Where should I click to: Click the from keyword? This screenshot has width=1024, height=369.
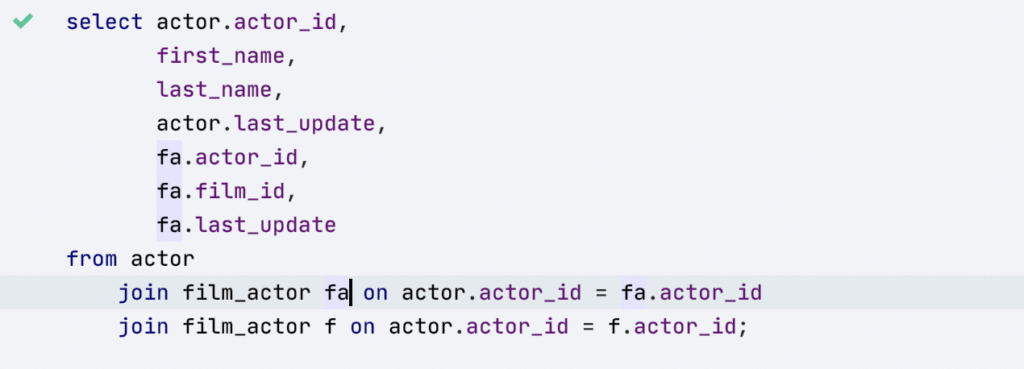coord(91,259)
